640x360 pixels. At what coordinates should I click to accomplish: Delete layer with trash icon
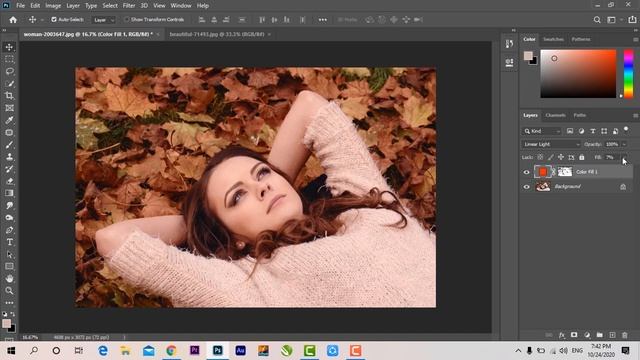(x=624, y=335)
